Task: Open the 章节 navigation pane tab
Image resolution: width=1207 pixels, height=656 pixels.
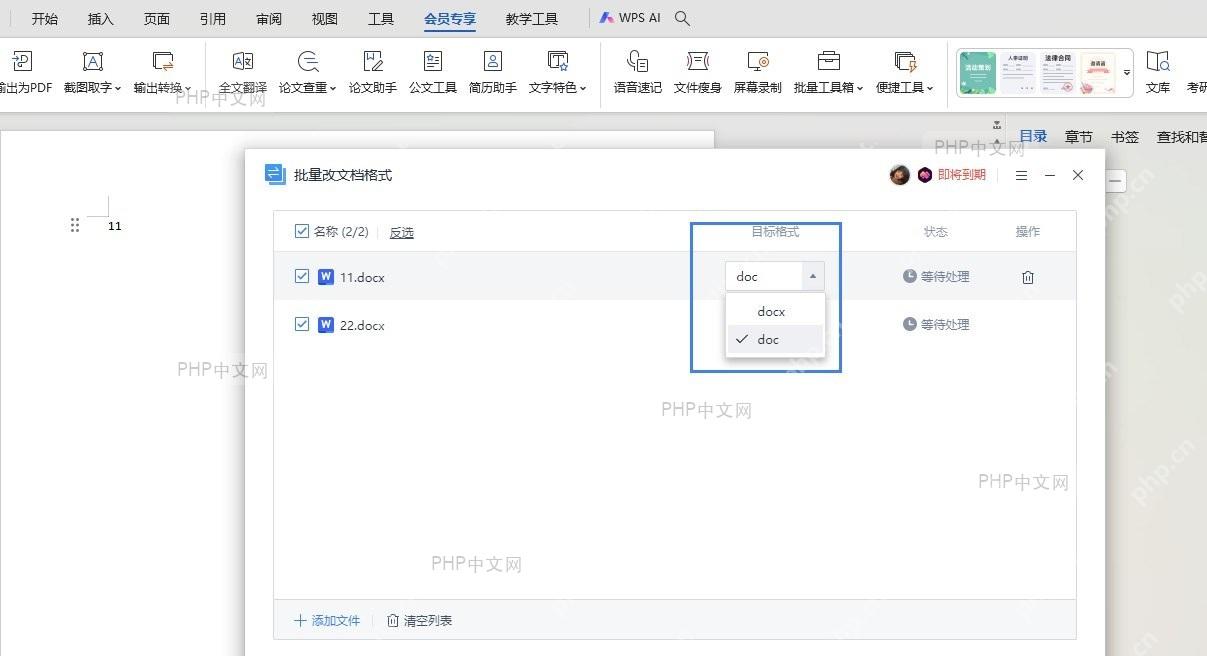Action: click(1079, 136)
